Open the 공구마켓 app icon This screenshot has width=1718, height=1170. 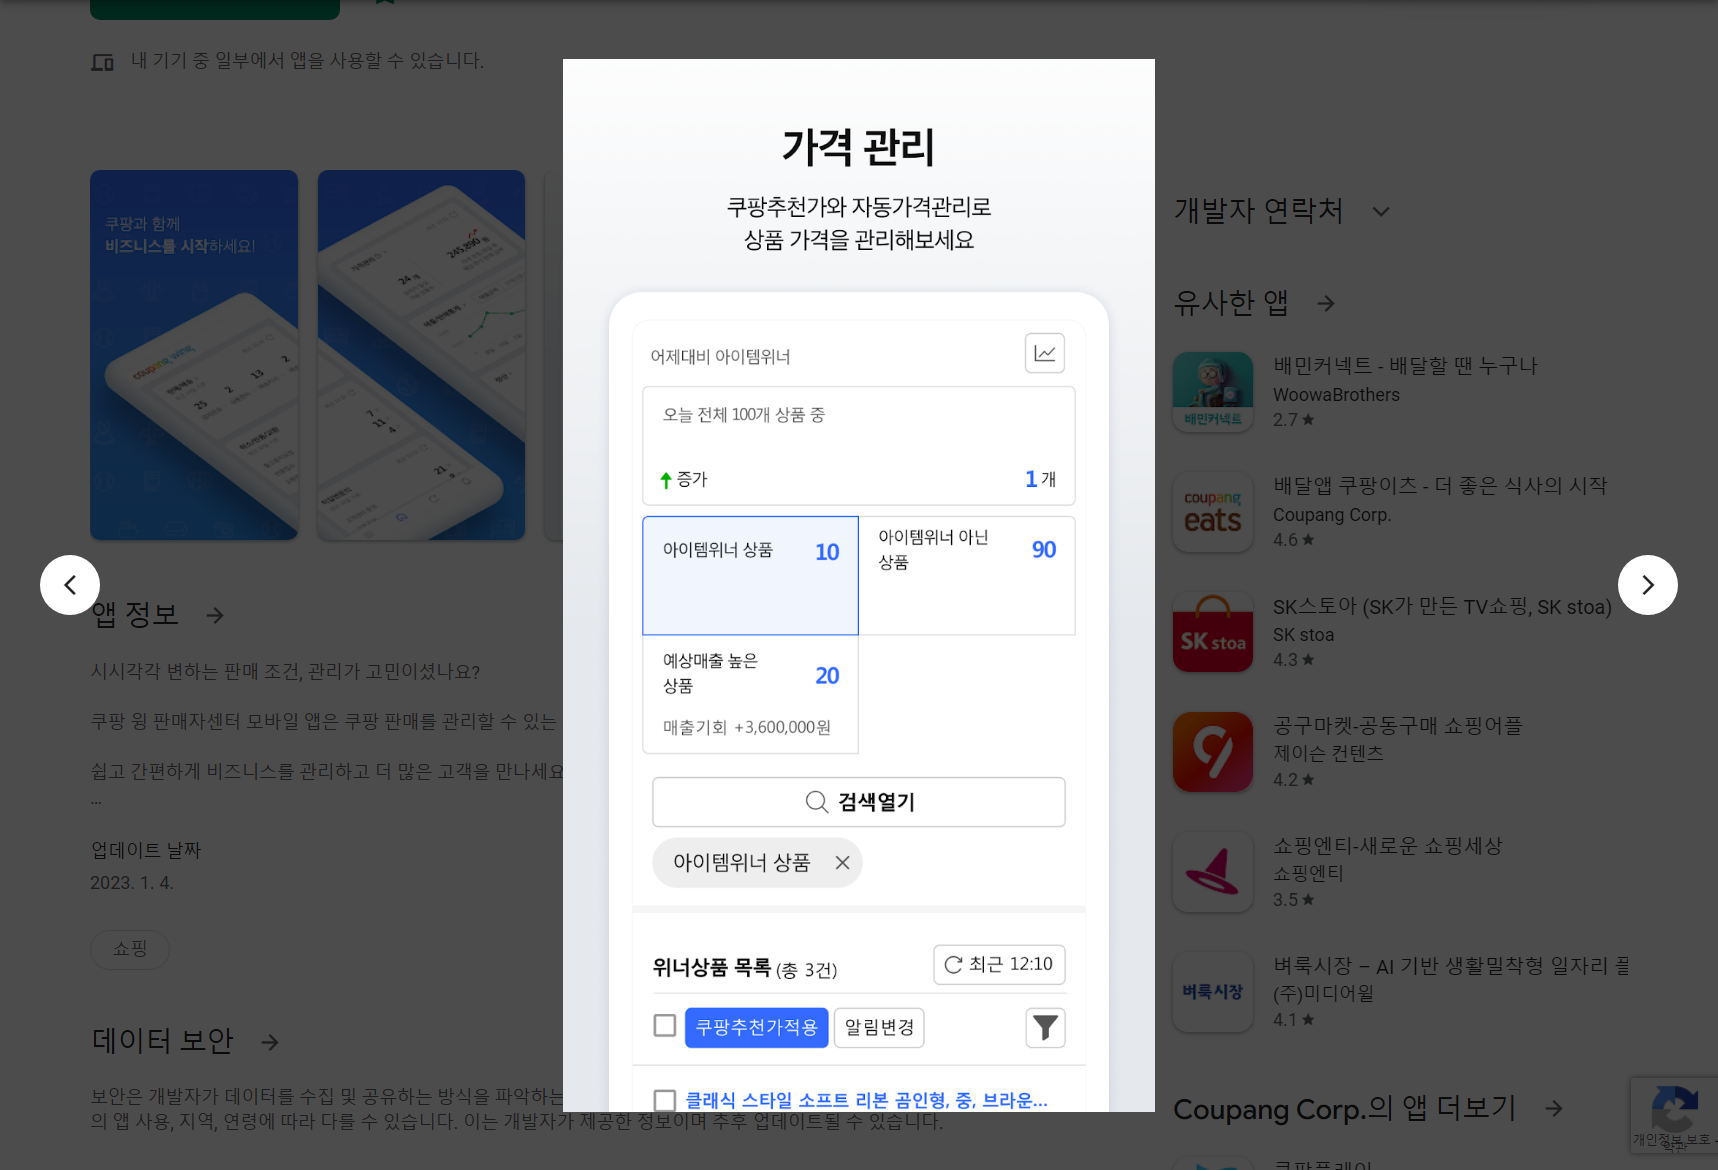[1212, 751]
